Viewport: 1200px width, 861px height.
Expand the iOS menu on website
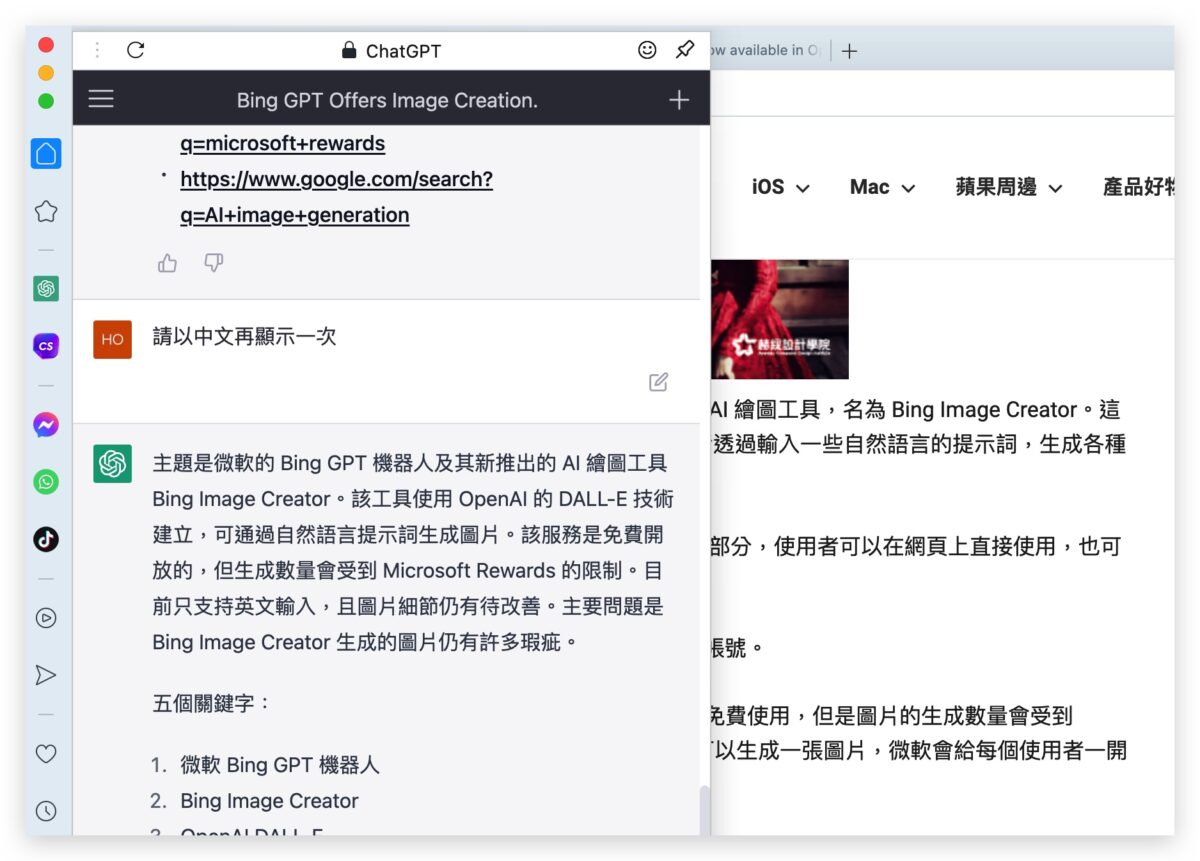pos(780,187)
